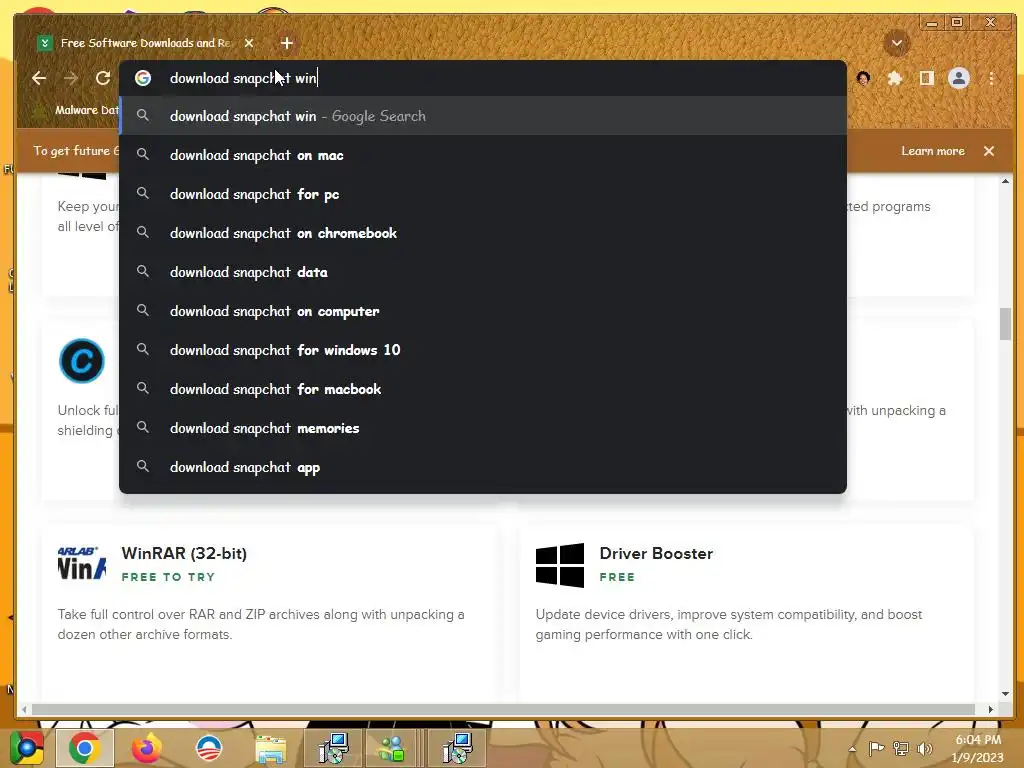Click the scroll up arrow of page
Image resolution: width=1024 pixels, height=768 pixels.
[x=1005, y=181]
